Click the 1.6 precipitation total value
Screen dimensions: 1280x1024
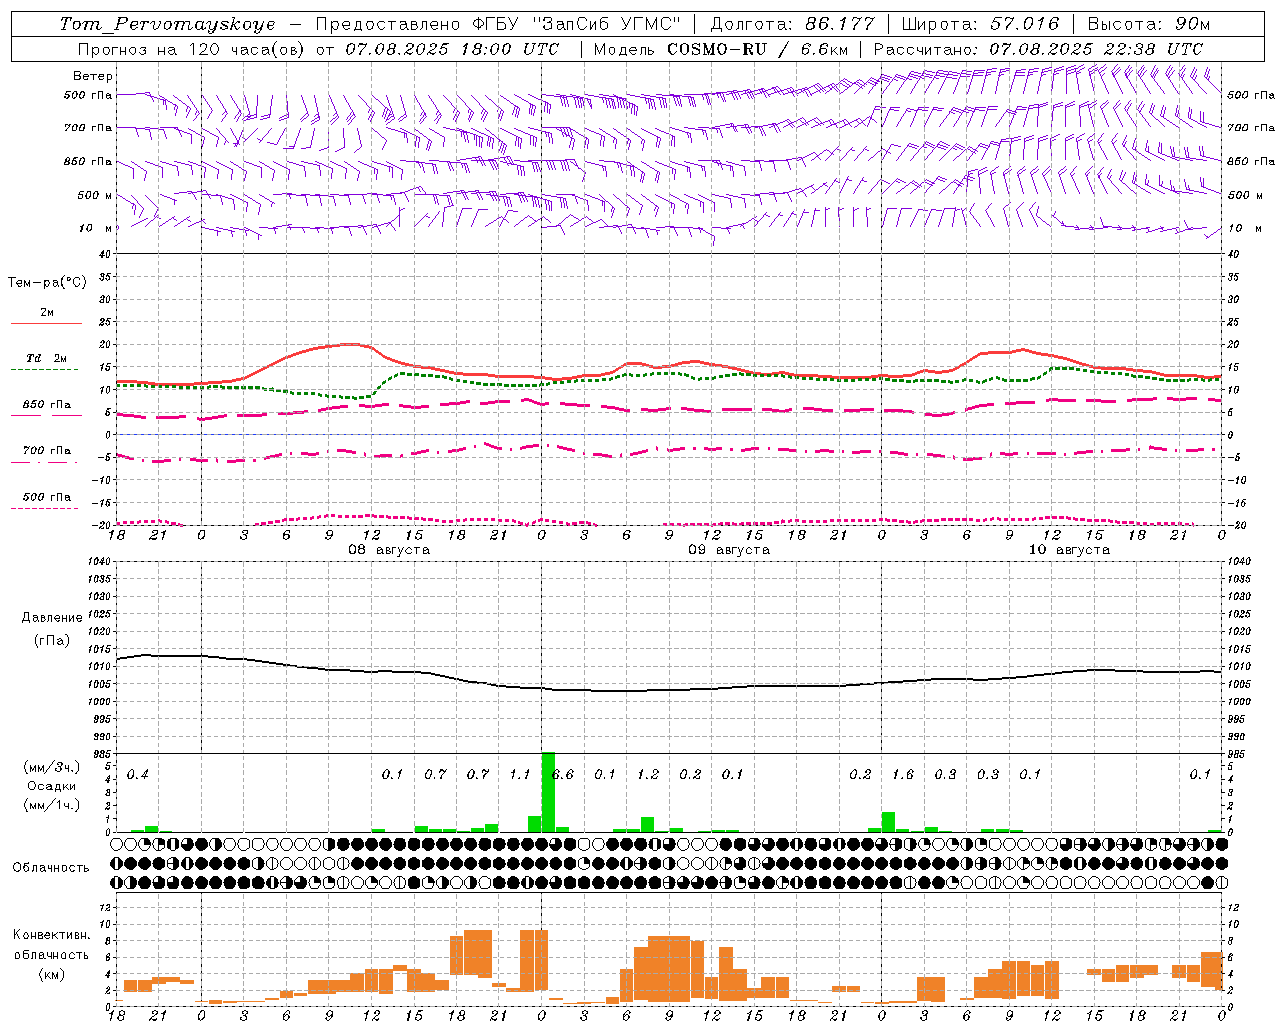click(x=903, y=774)
